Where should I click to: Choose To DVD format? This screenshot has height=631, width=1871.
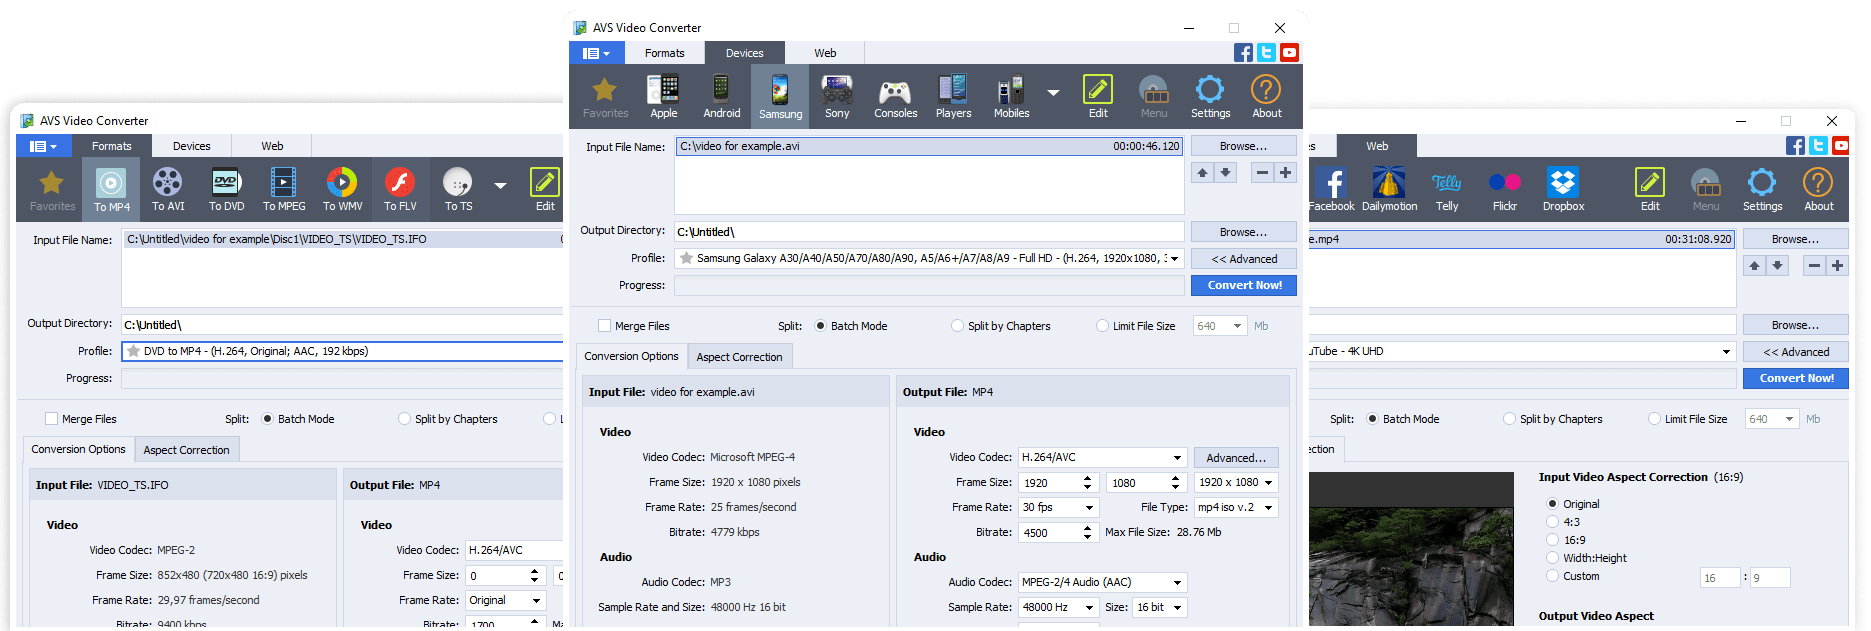[x=226, y=189]
